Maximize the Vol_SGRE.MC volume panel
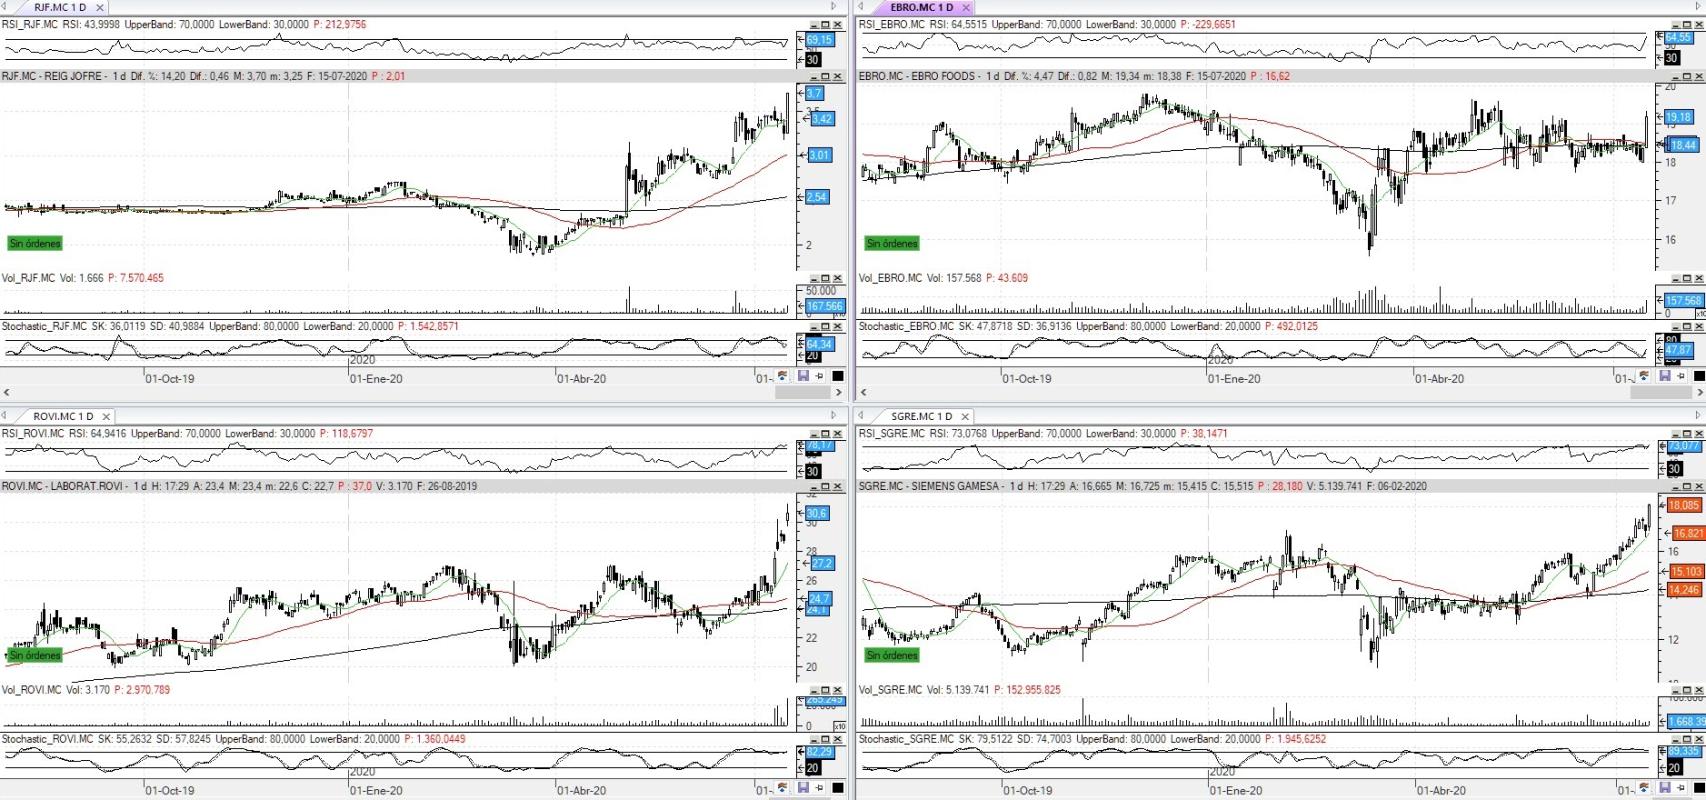1706x800 pixels. tap(1686, 690)
